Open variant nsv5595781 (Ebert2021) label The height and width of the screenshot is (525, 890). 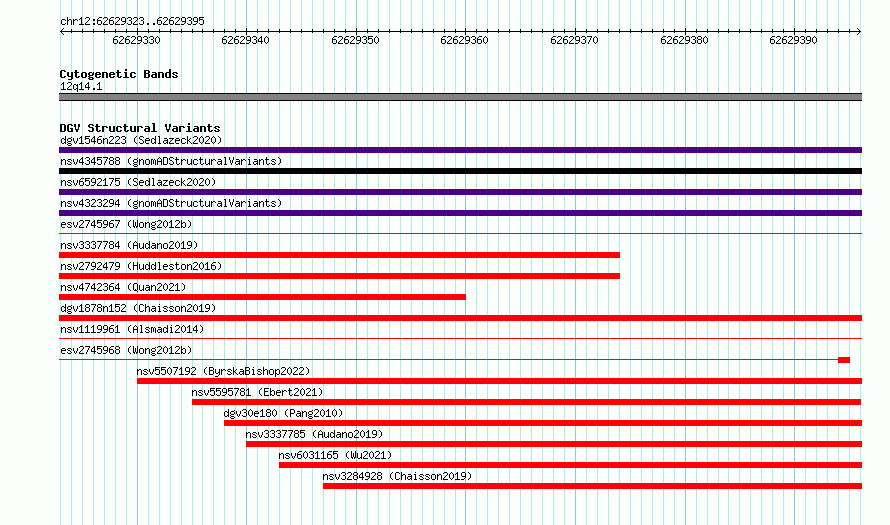tap(257, 392)
